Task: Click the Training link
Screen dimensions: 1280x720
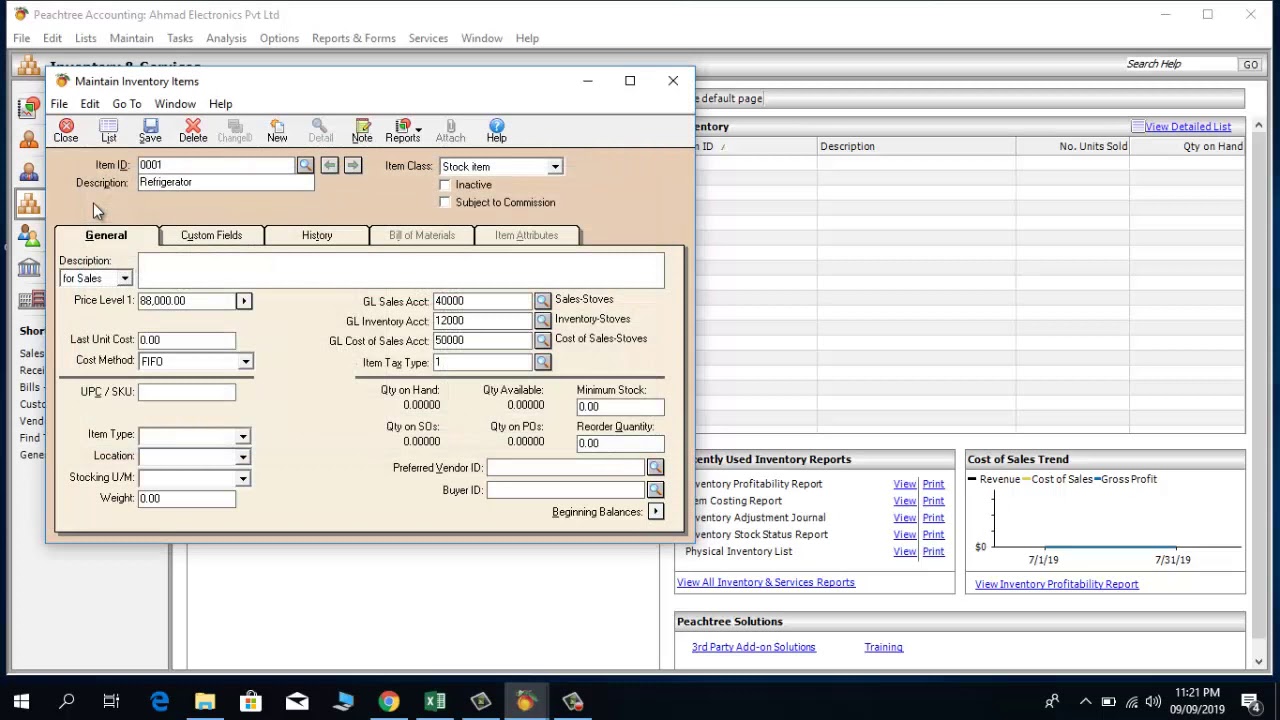Action: [x=884, y=648]
